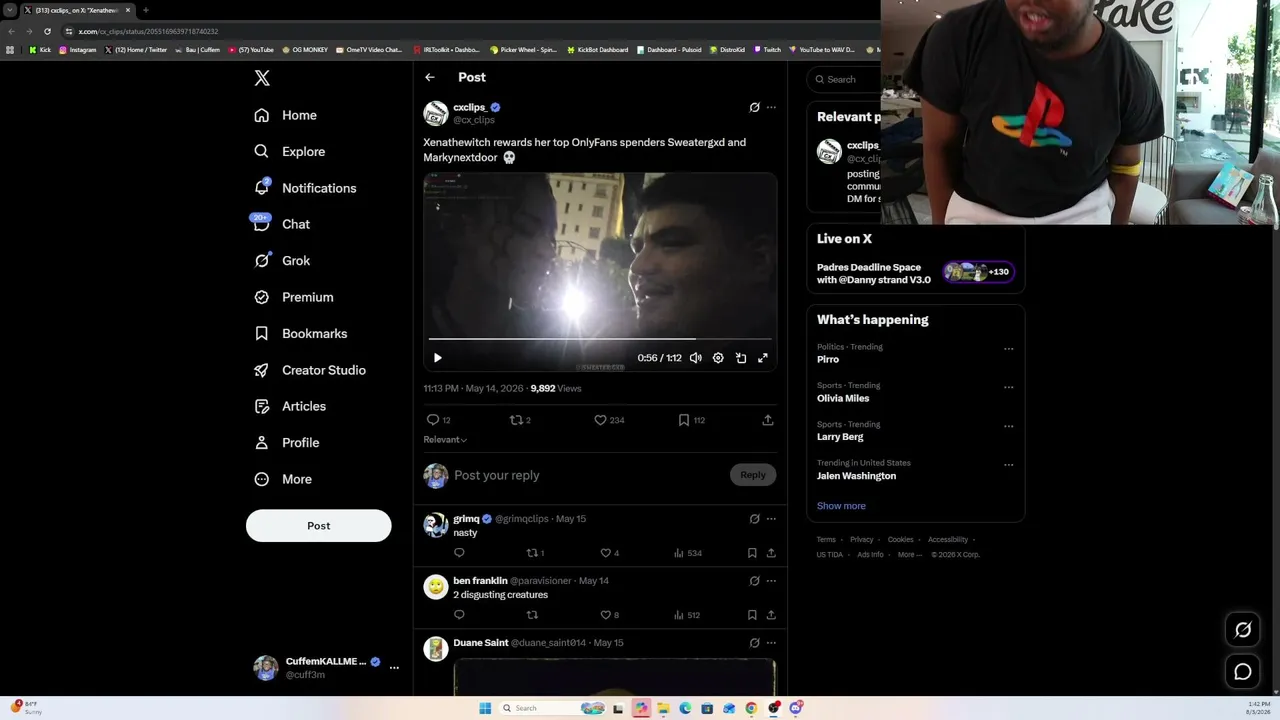Click the X Search box

pyautogui.click(x=845, y=79)
